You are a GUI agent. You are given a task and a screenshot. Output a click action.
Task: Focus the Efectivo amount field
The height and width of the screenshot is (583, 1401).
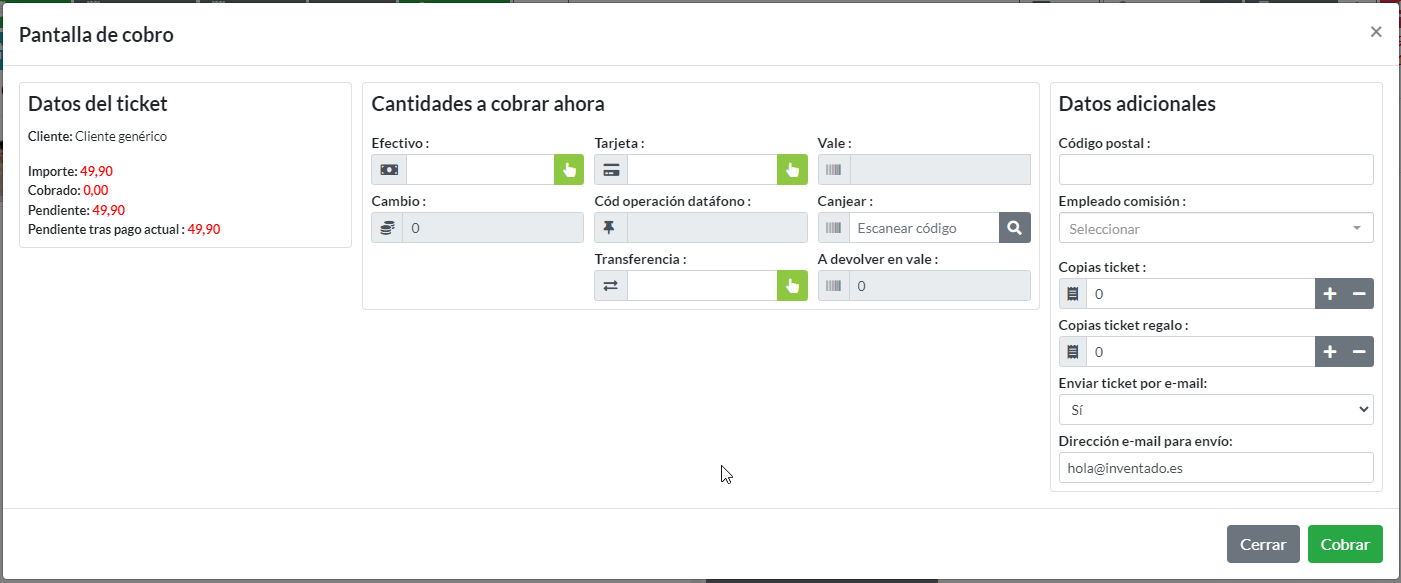[x=480, y=170]
